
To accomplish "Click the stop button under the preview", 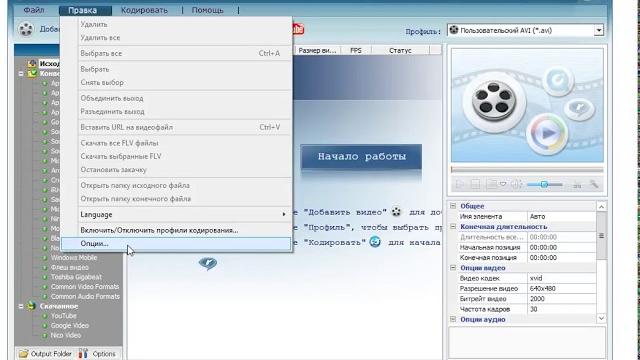I will point(476,184).
